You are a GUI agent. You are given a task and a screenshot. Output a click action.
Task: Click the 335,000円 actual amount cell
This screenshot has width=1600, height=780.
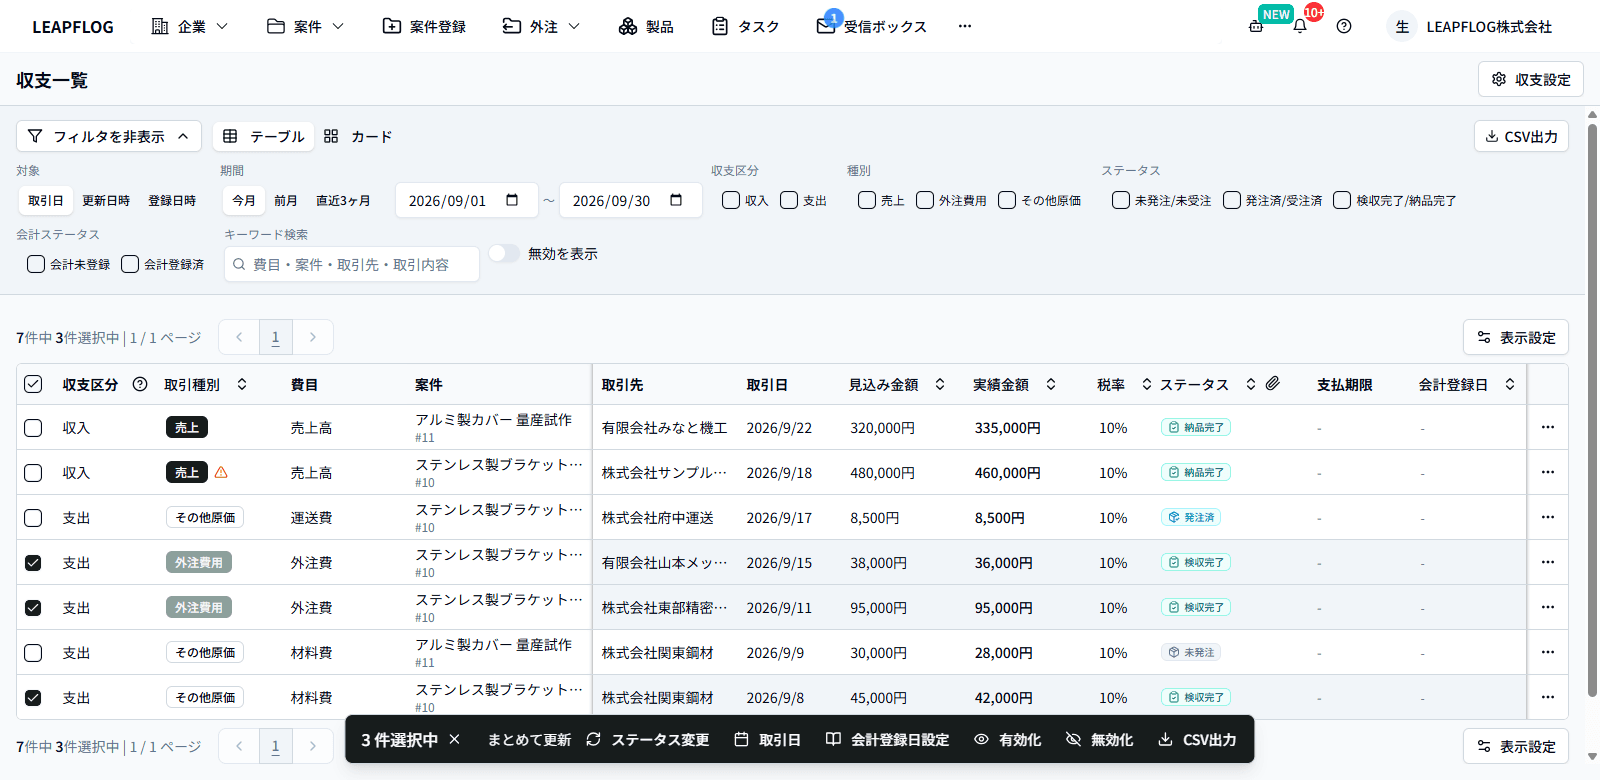(1007, 427)
